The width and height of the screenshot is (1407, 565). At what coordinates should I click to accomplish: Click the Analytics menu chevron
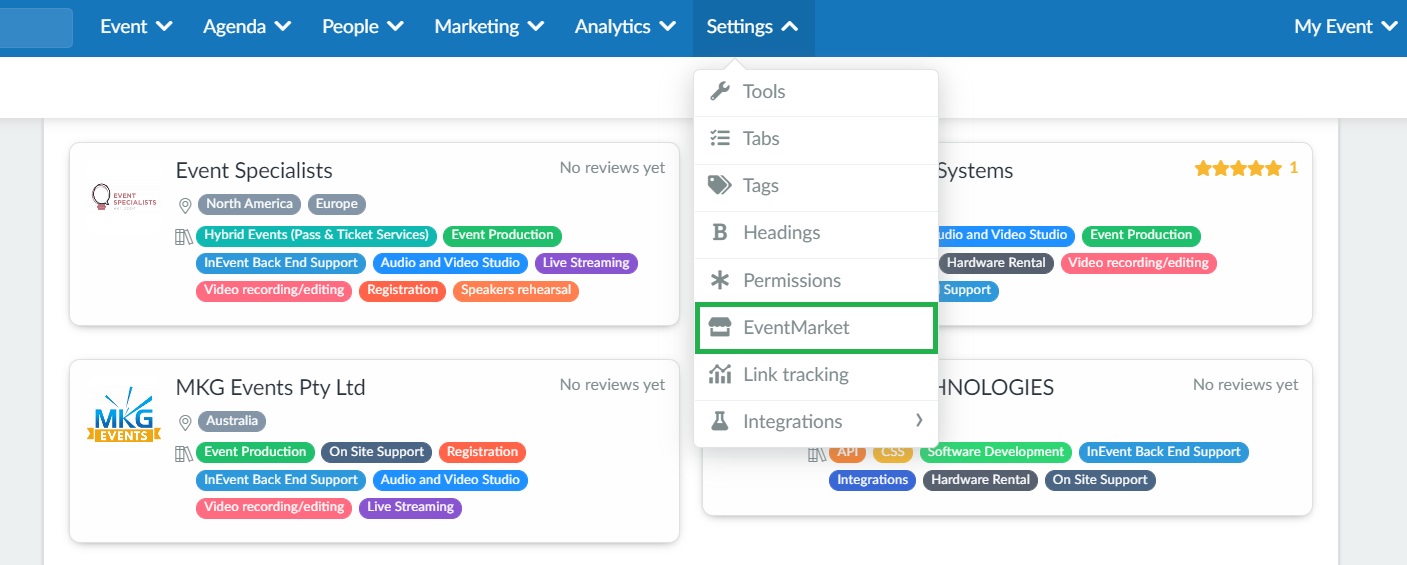668,27
